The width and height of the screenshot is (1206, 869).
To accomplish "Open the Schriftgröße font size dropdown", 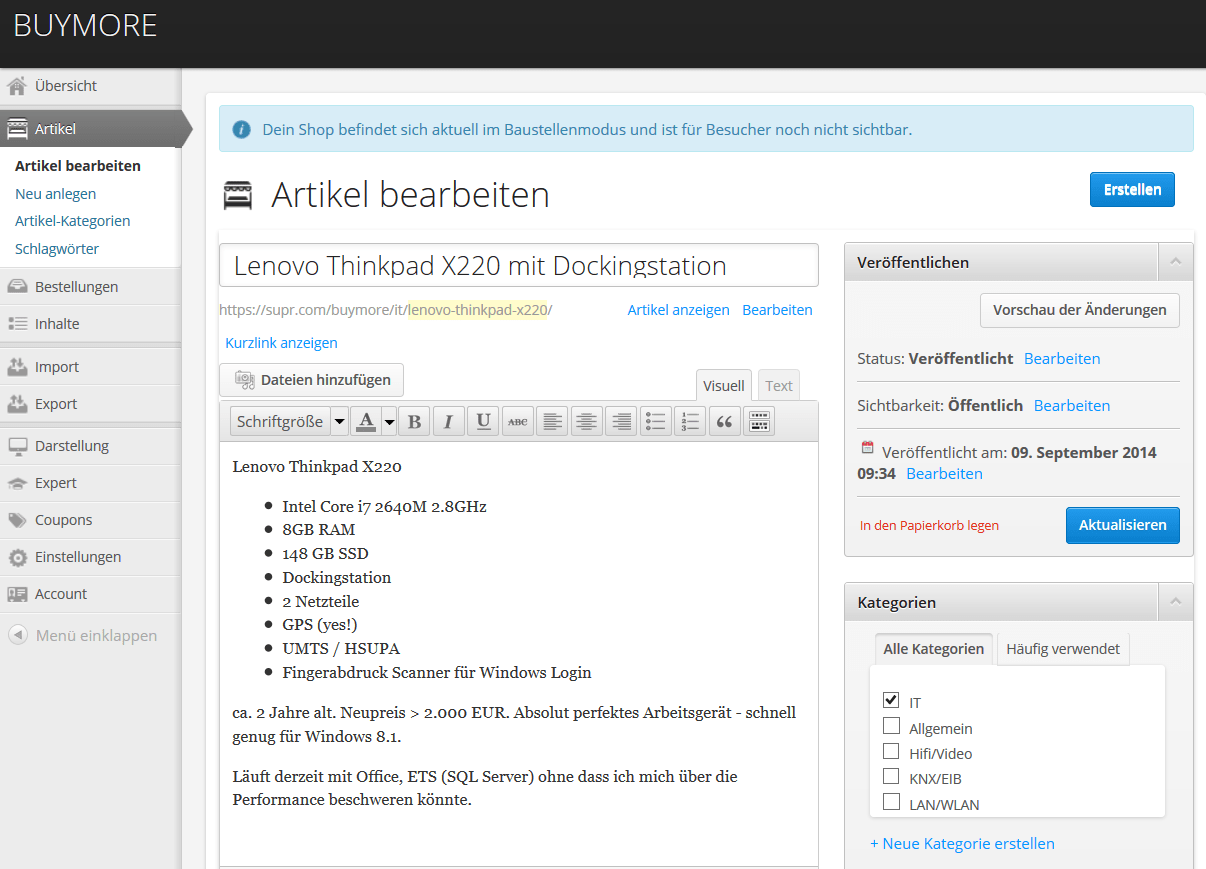I will coord(289,422).
